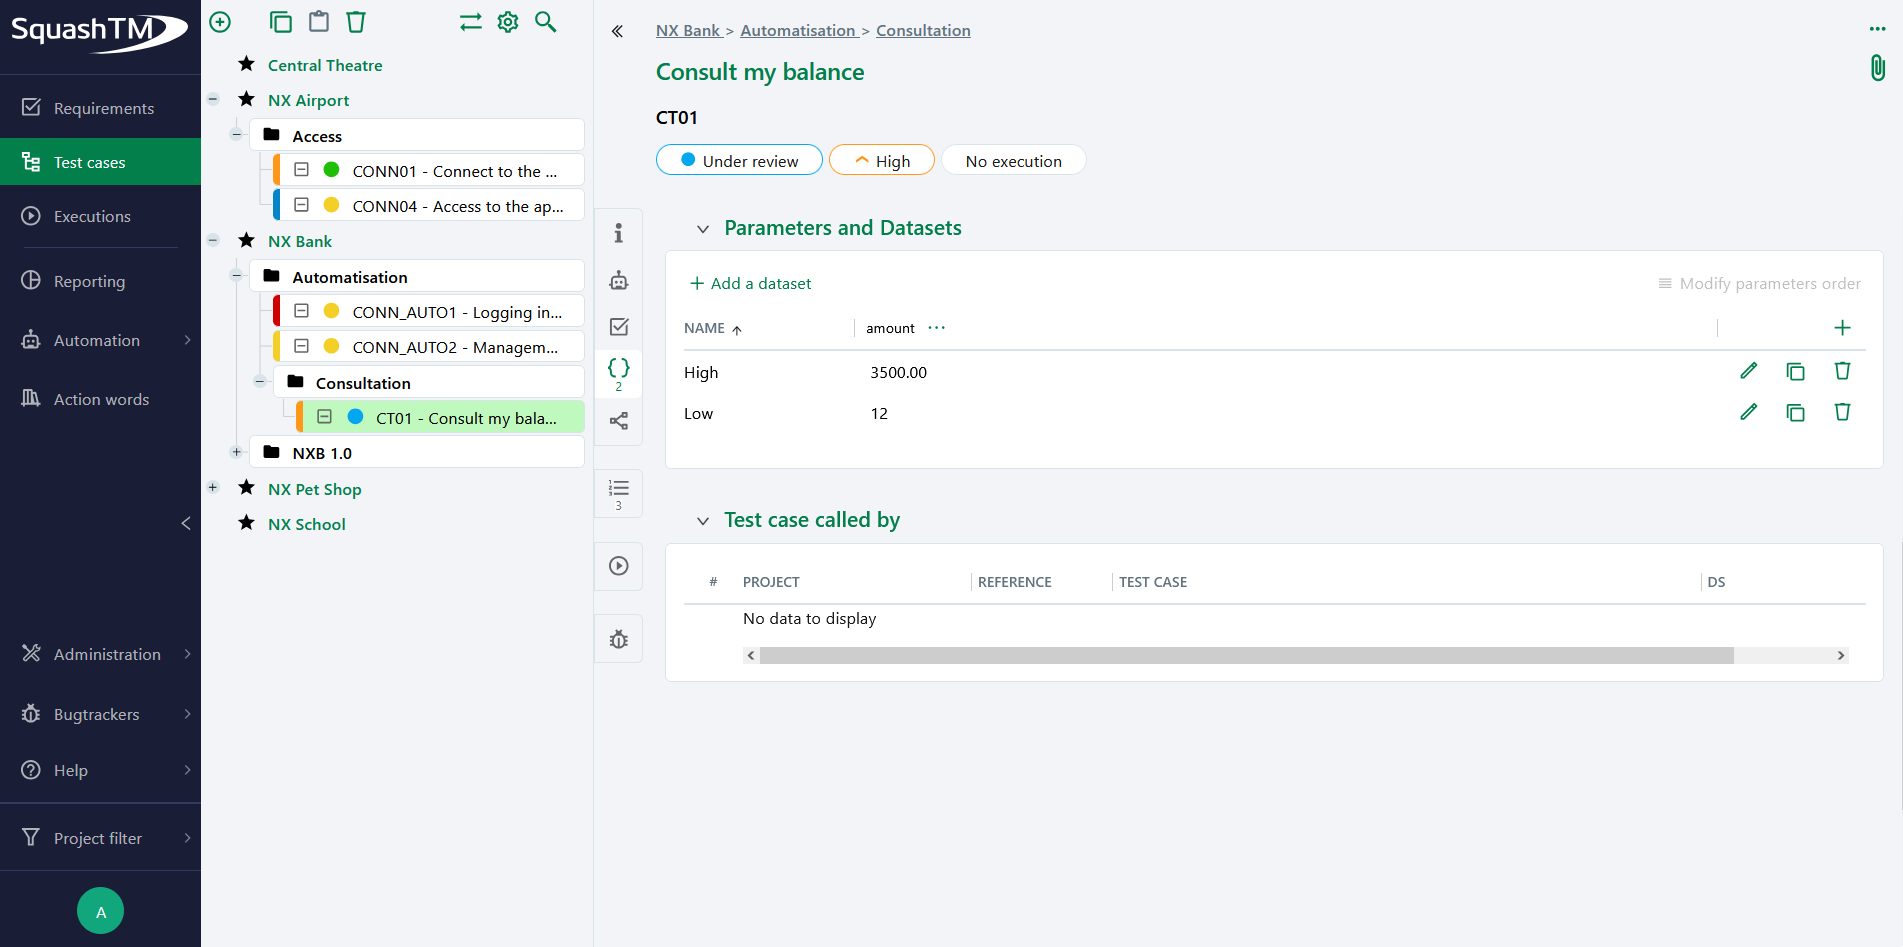Sort datasets by NAME column
This screenshot has height=947, width=1903.
point(712,328)
